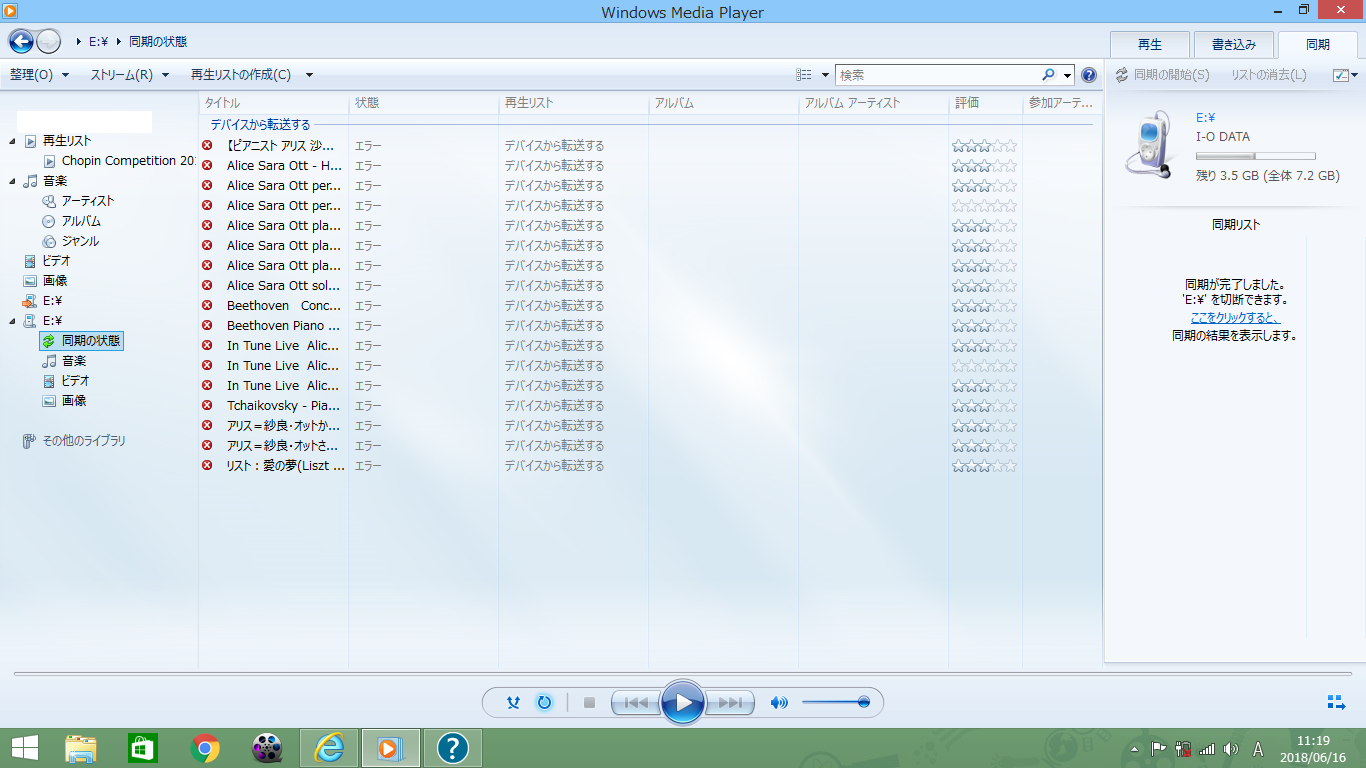Switch to Now Playing mode icon
1366x768 pixels.
pos(1336,703)
